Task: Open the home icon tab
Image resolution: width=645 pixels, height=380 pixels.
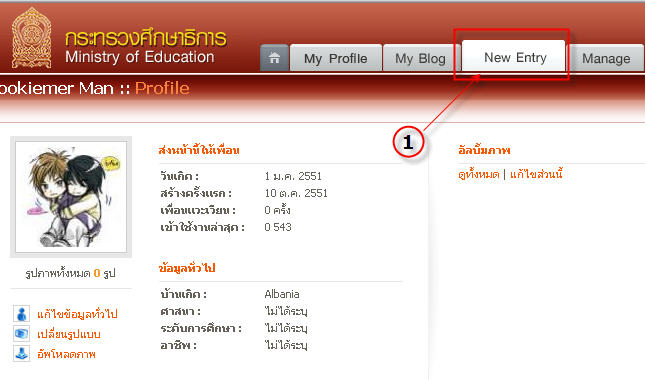Action: 274,58
